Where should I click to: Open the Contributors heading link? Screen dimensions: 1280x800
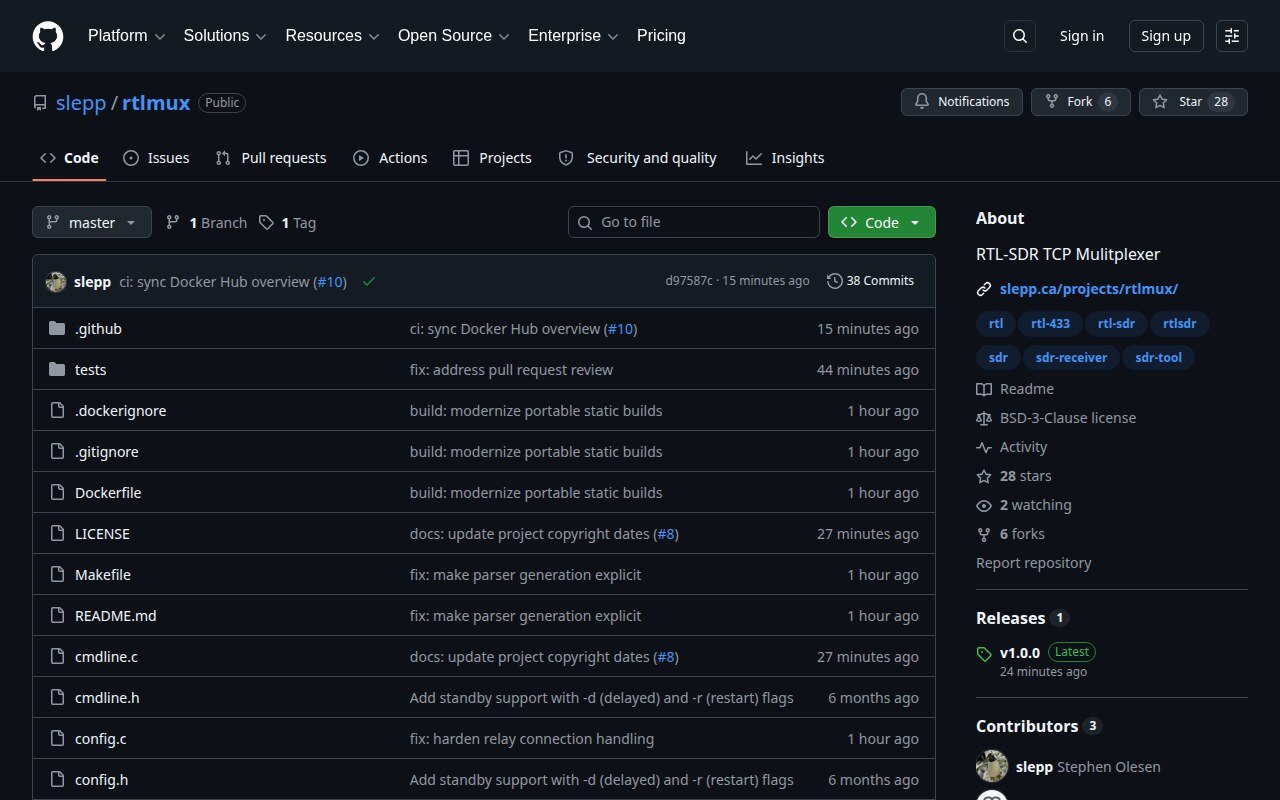point(1038,726)
